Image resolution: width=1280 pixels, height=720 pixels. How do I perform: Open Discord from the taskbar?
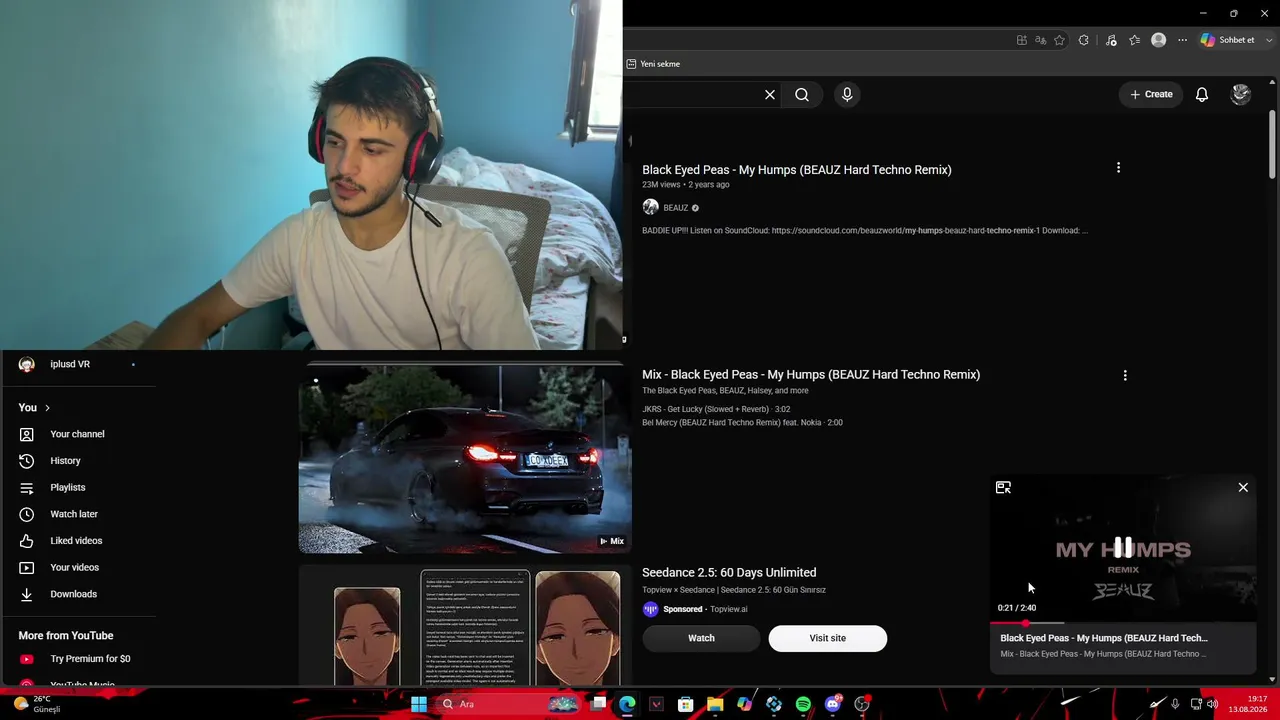(833, 704)
